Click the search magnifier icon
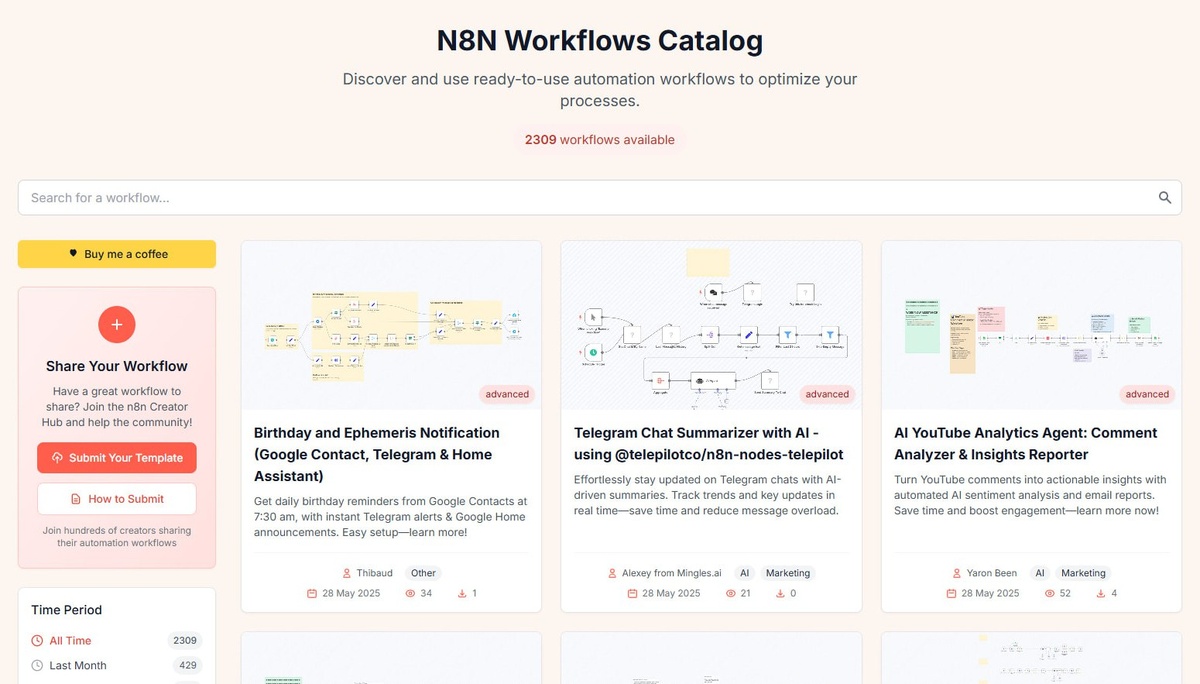 pos(1165,198)
